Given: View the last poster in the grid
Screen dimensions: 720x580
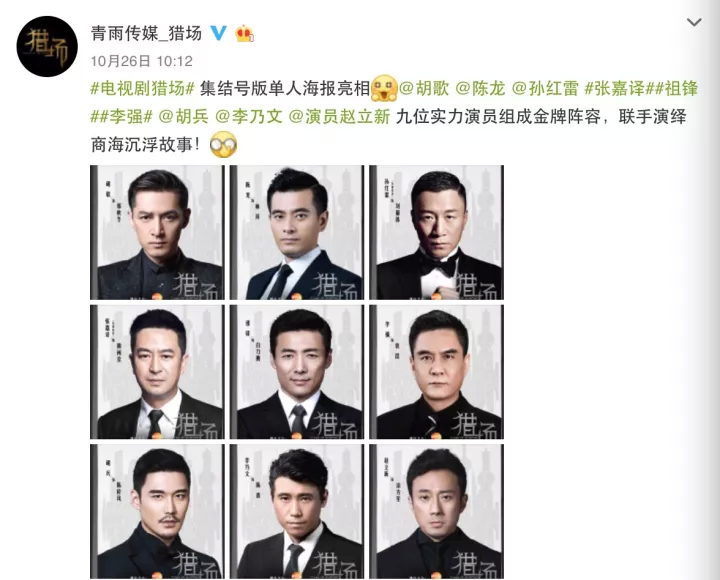Looking at the screenshot, I should coord(436,511).
